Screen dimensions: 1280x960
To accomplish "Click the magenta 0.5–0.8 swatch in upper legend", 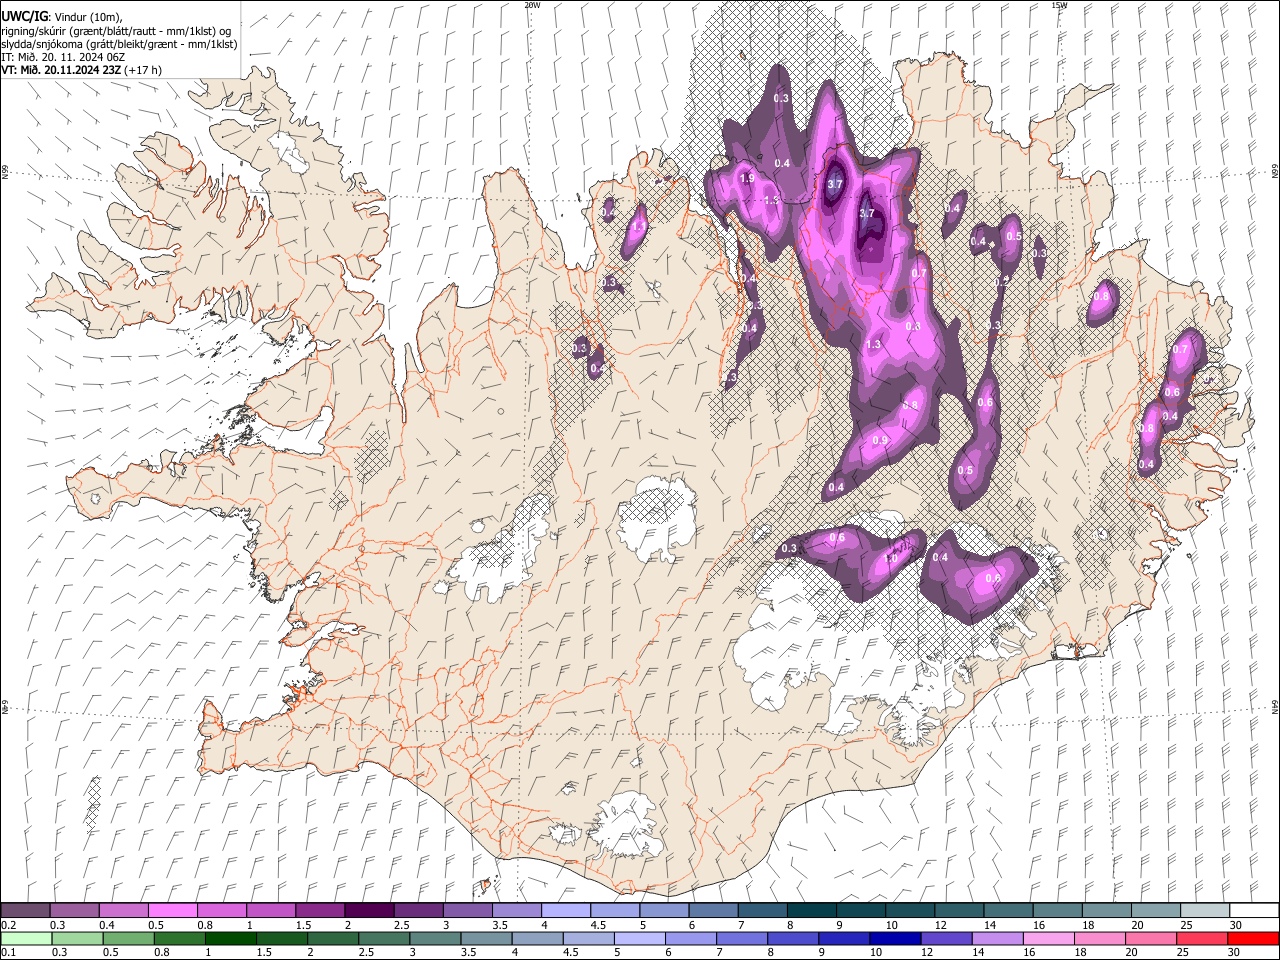I will pos(172,911).
